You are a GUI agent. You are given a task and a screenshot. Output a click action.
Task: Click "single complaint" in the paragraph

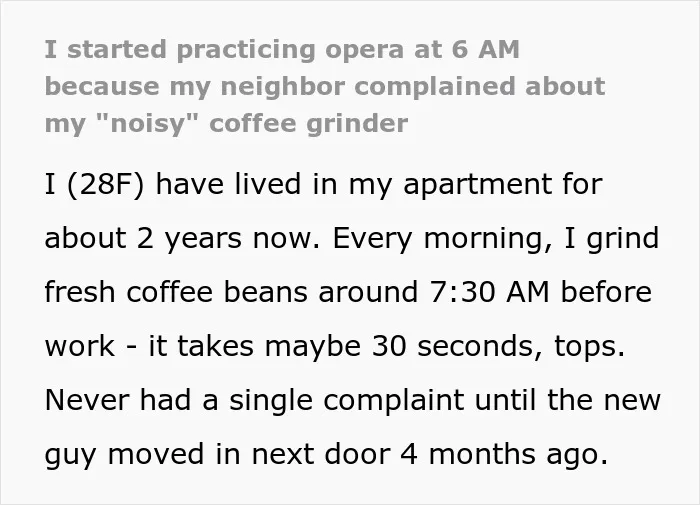[346, 401]
